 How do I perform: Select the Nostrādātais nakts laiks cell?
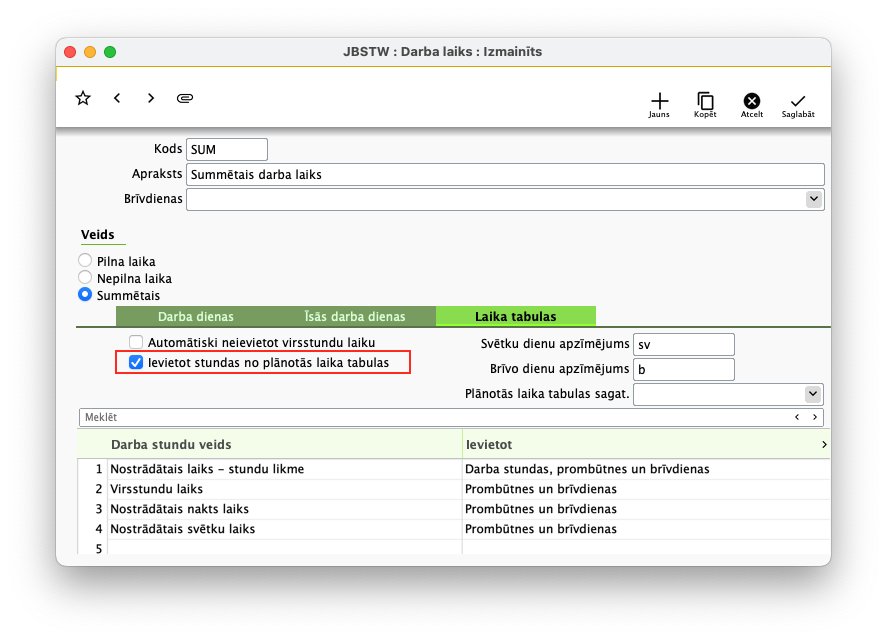285,509
